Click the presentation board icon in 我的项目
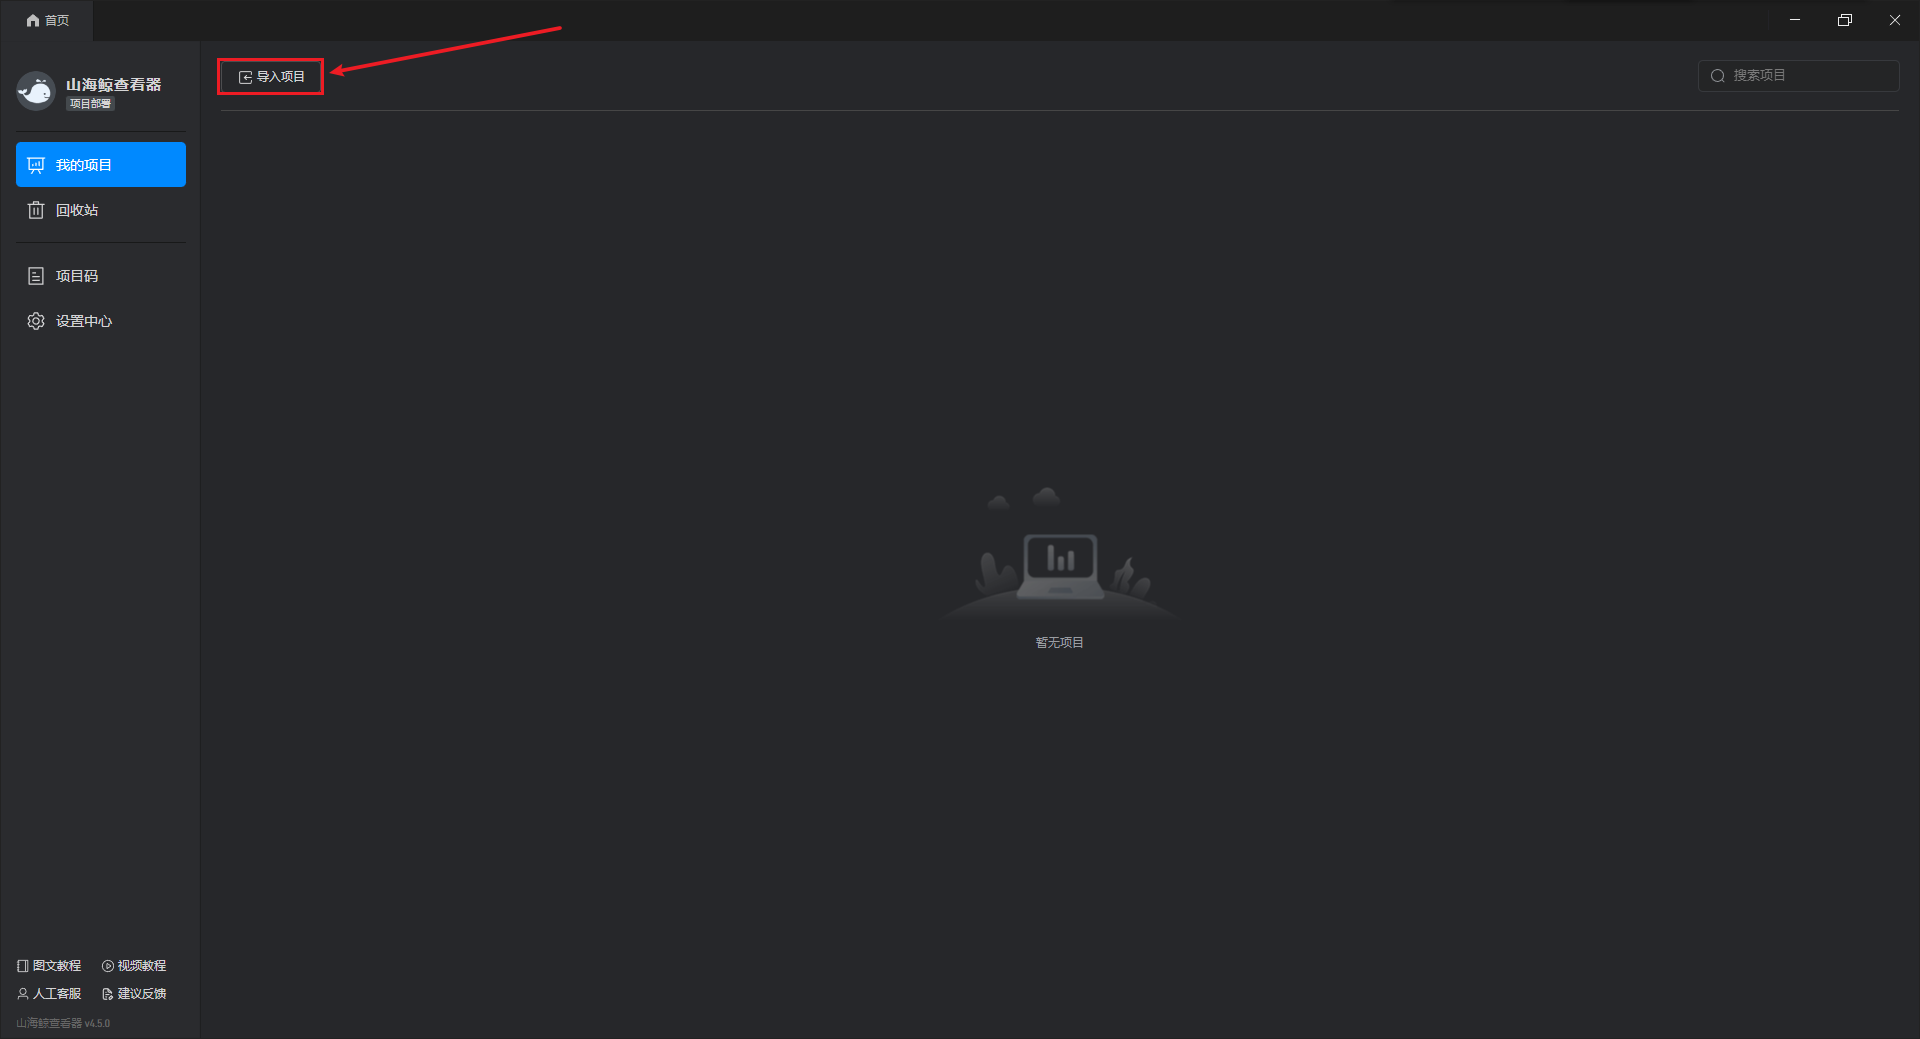The height and width of the screenshot is (1039, 1920). click(36, 165)
